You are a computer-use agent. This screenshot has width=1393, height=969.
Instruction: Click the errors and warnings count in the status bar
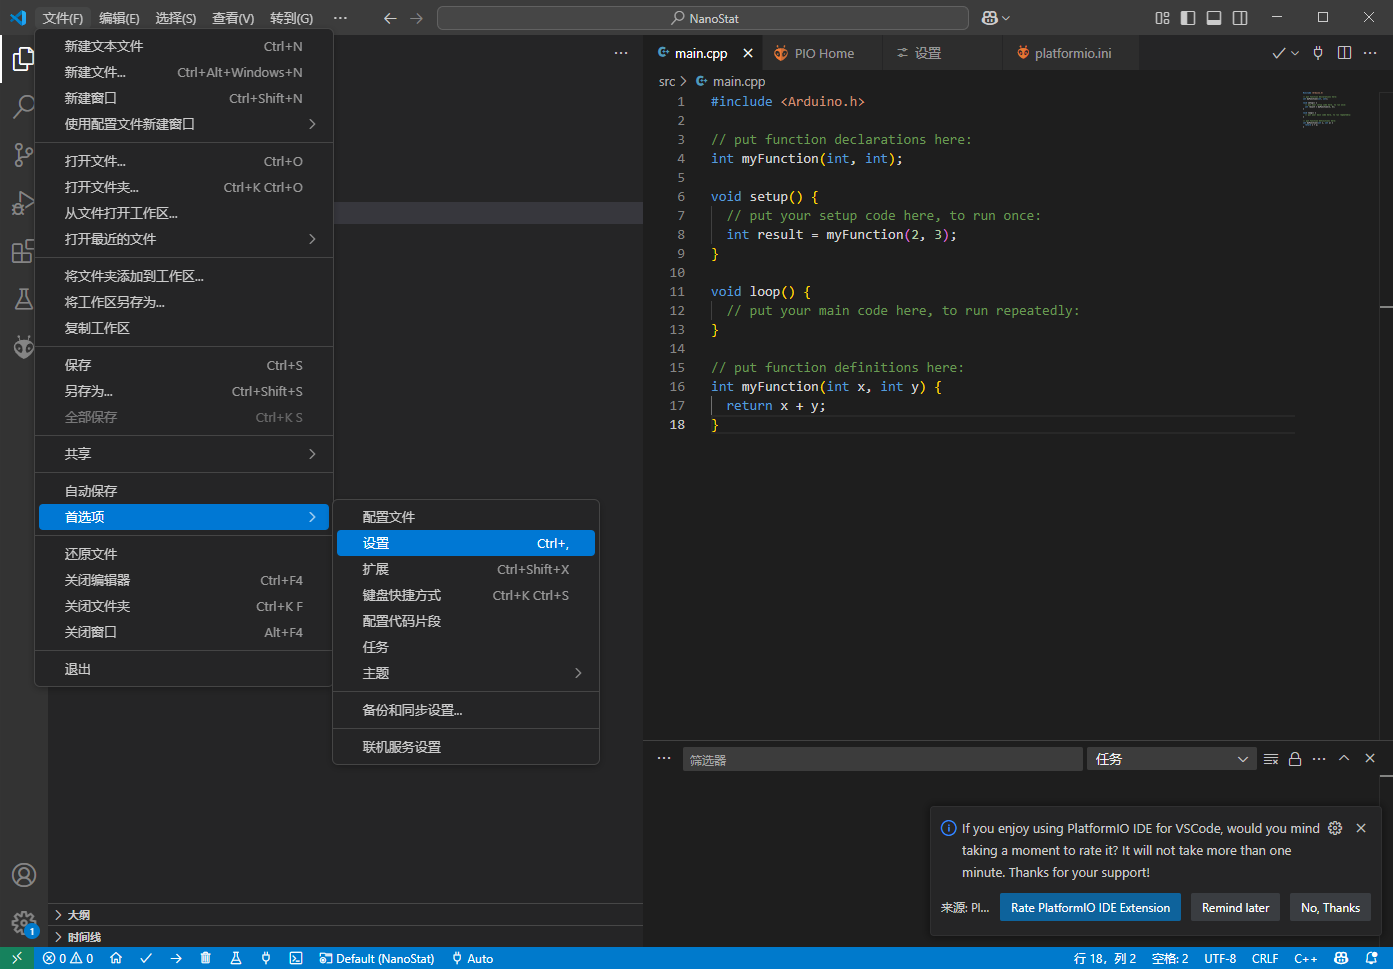point(68,958)
